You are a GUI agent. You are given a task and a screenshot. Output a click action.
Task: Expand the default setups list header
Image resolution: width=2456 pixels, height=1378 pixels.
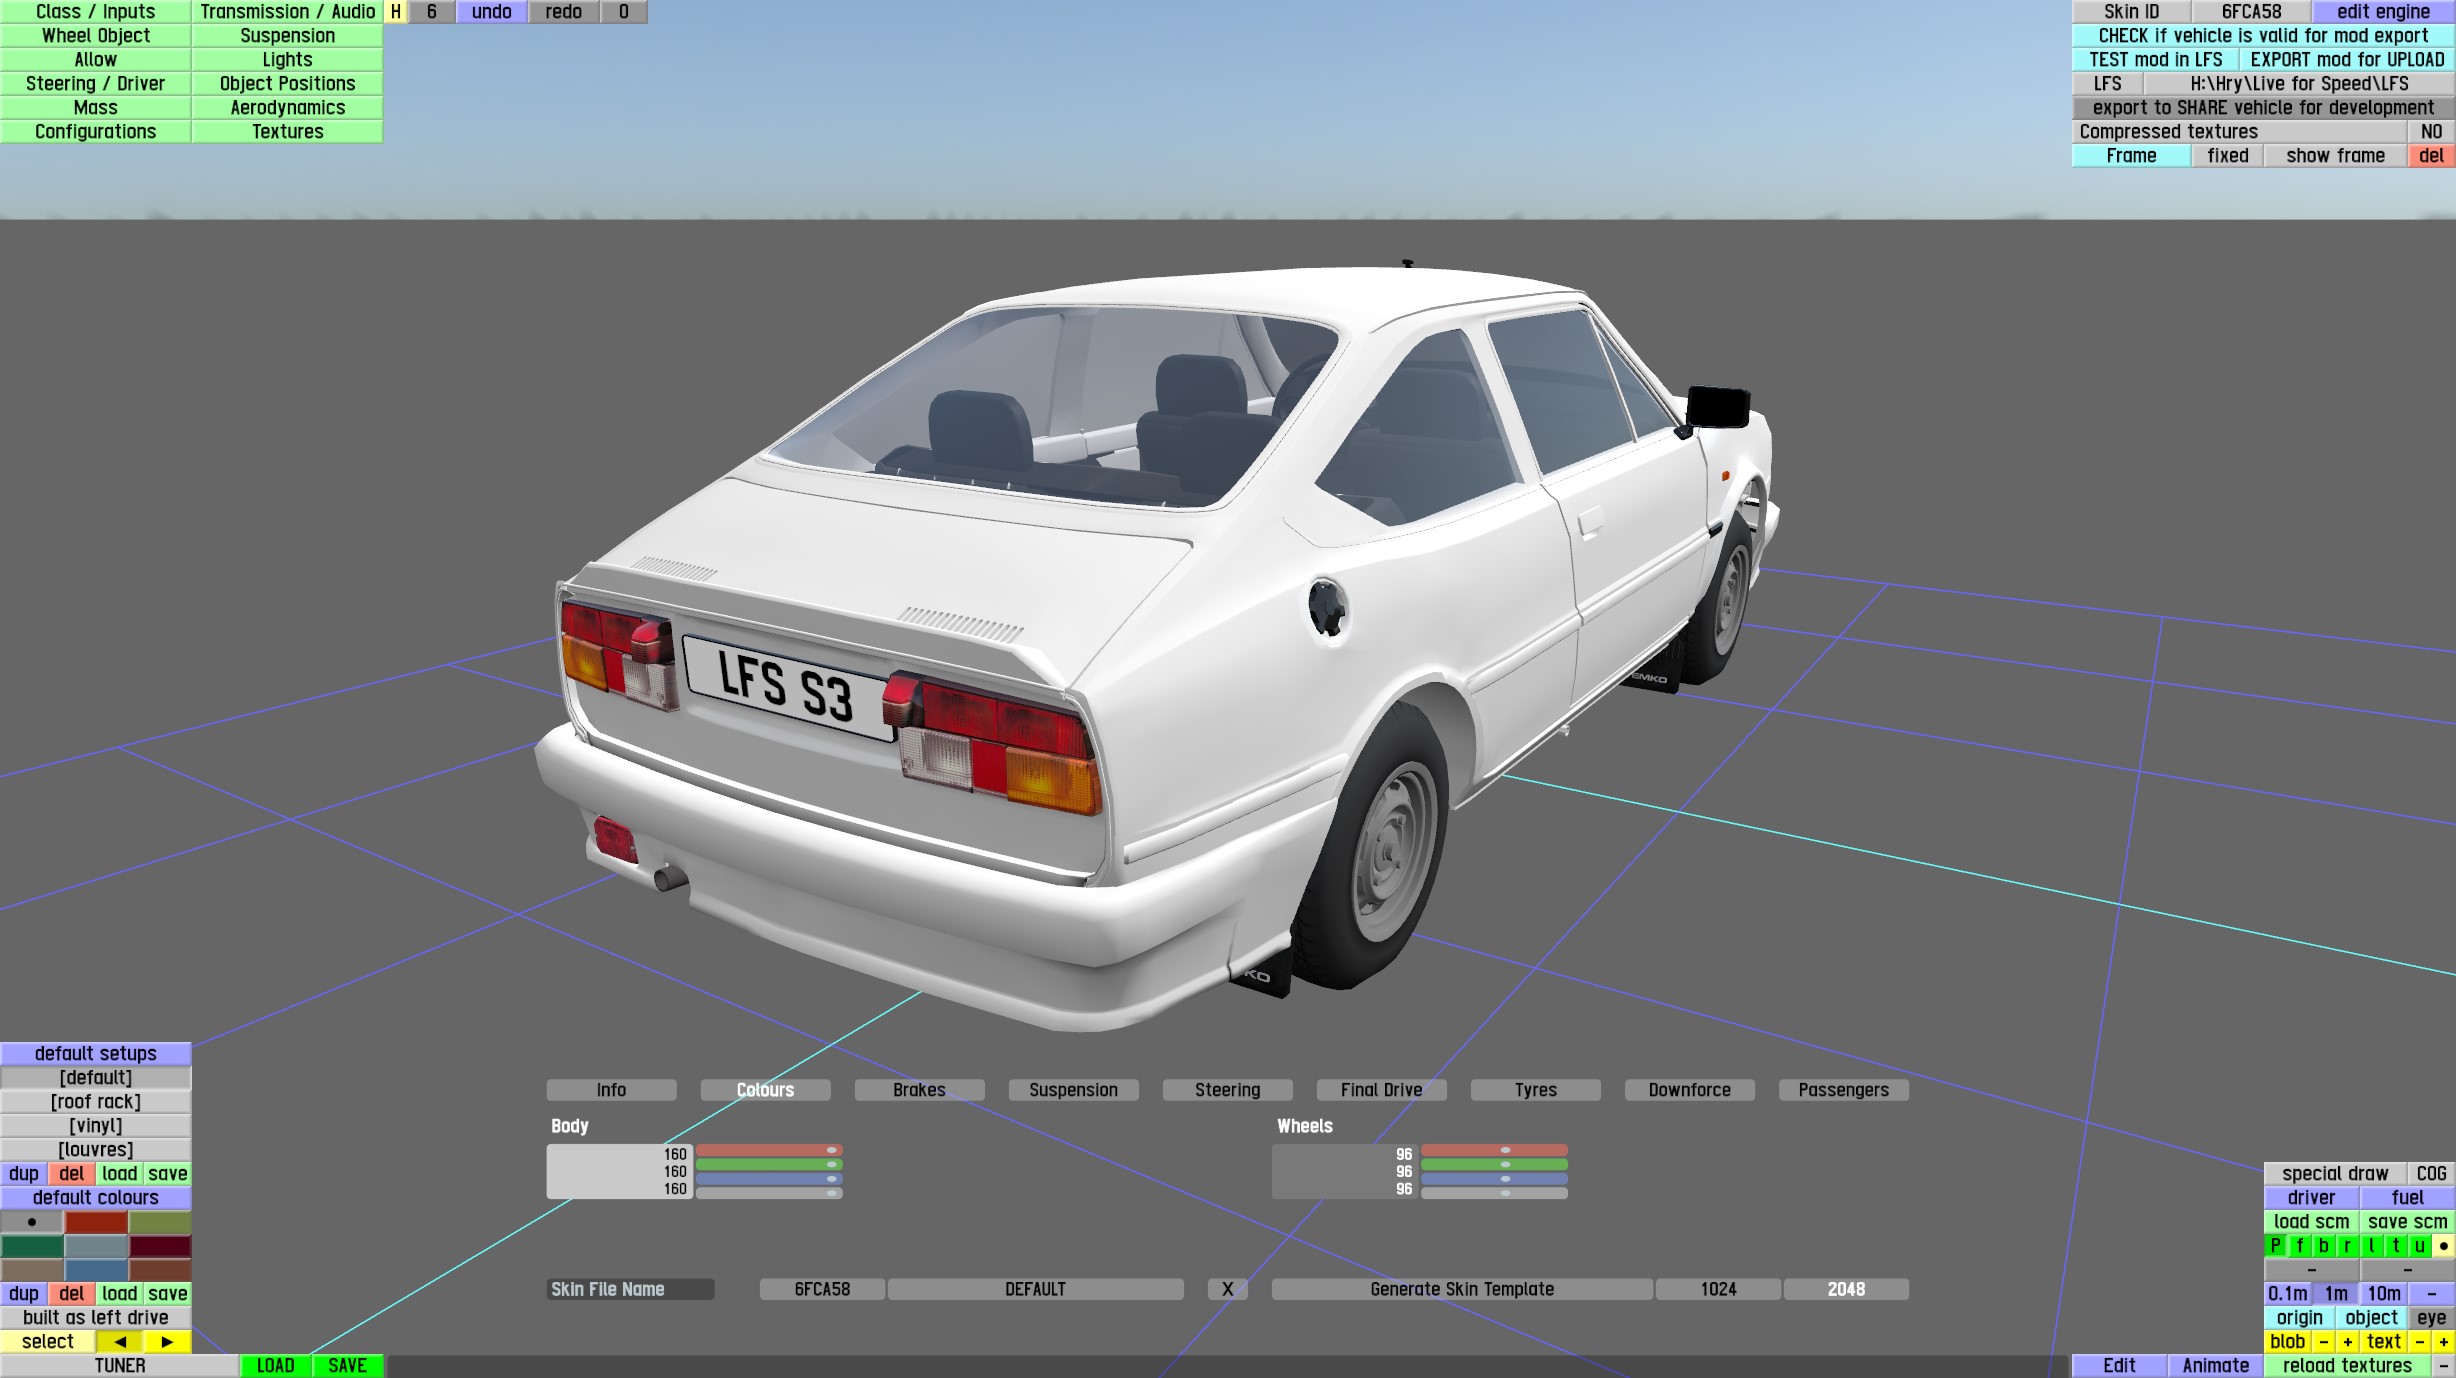[x=96, y=1054]
